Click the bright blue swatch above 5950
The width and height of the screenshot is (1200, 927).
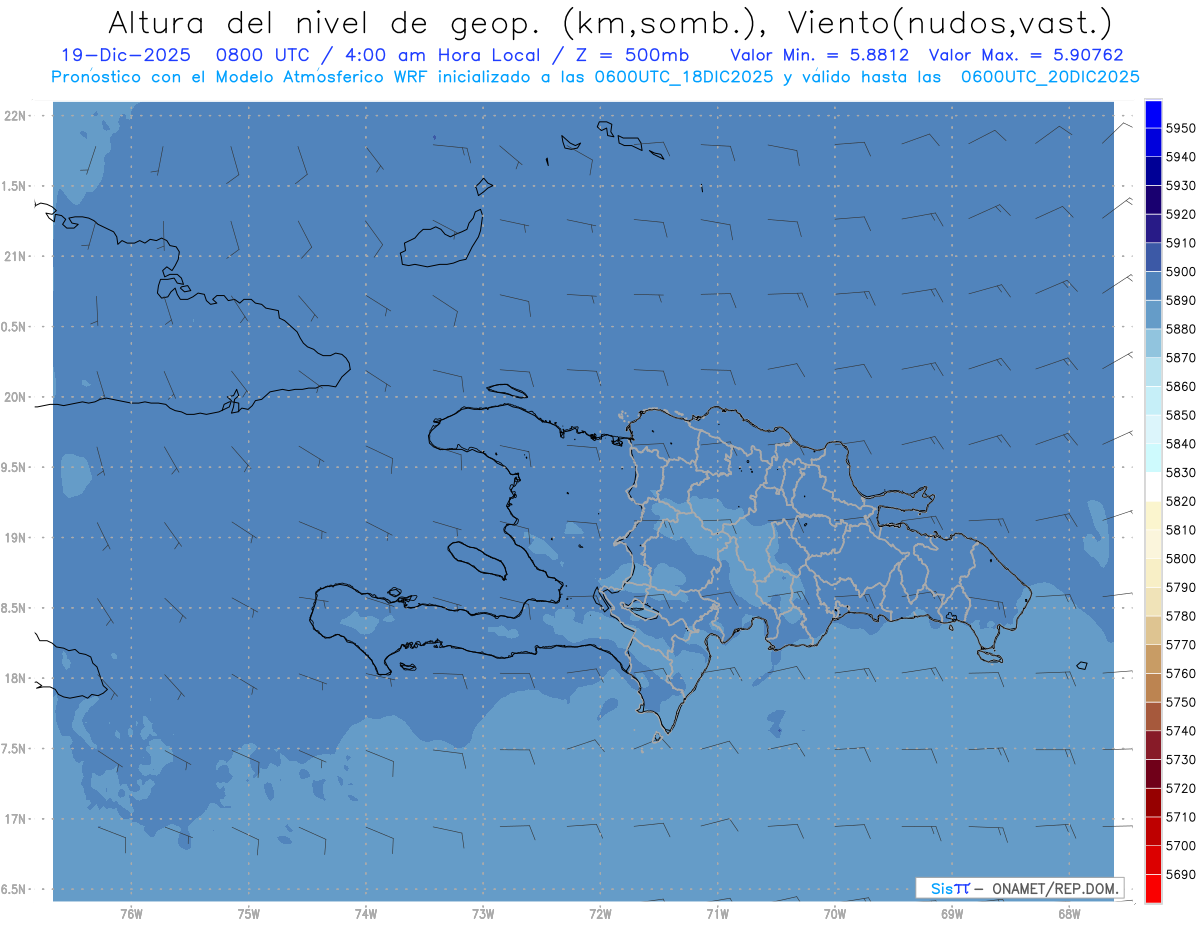coord(1153,114)
